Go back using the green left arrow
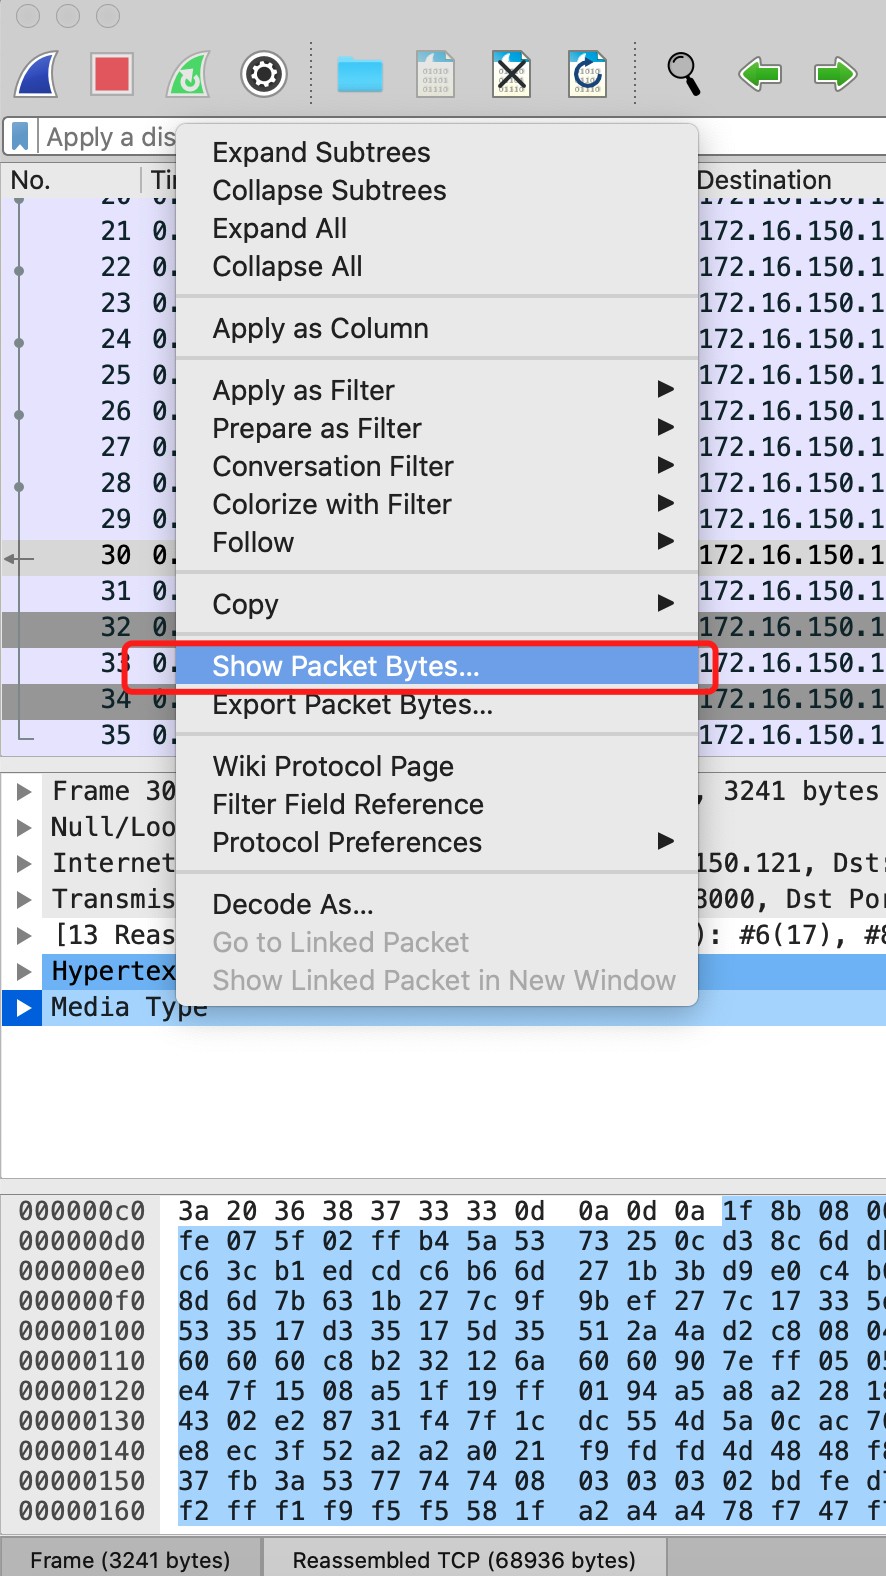Image resolution: width=886 pixels, height=1576 pixels. pos(760,75)
